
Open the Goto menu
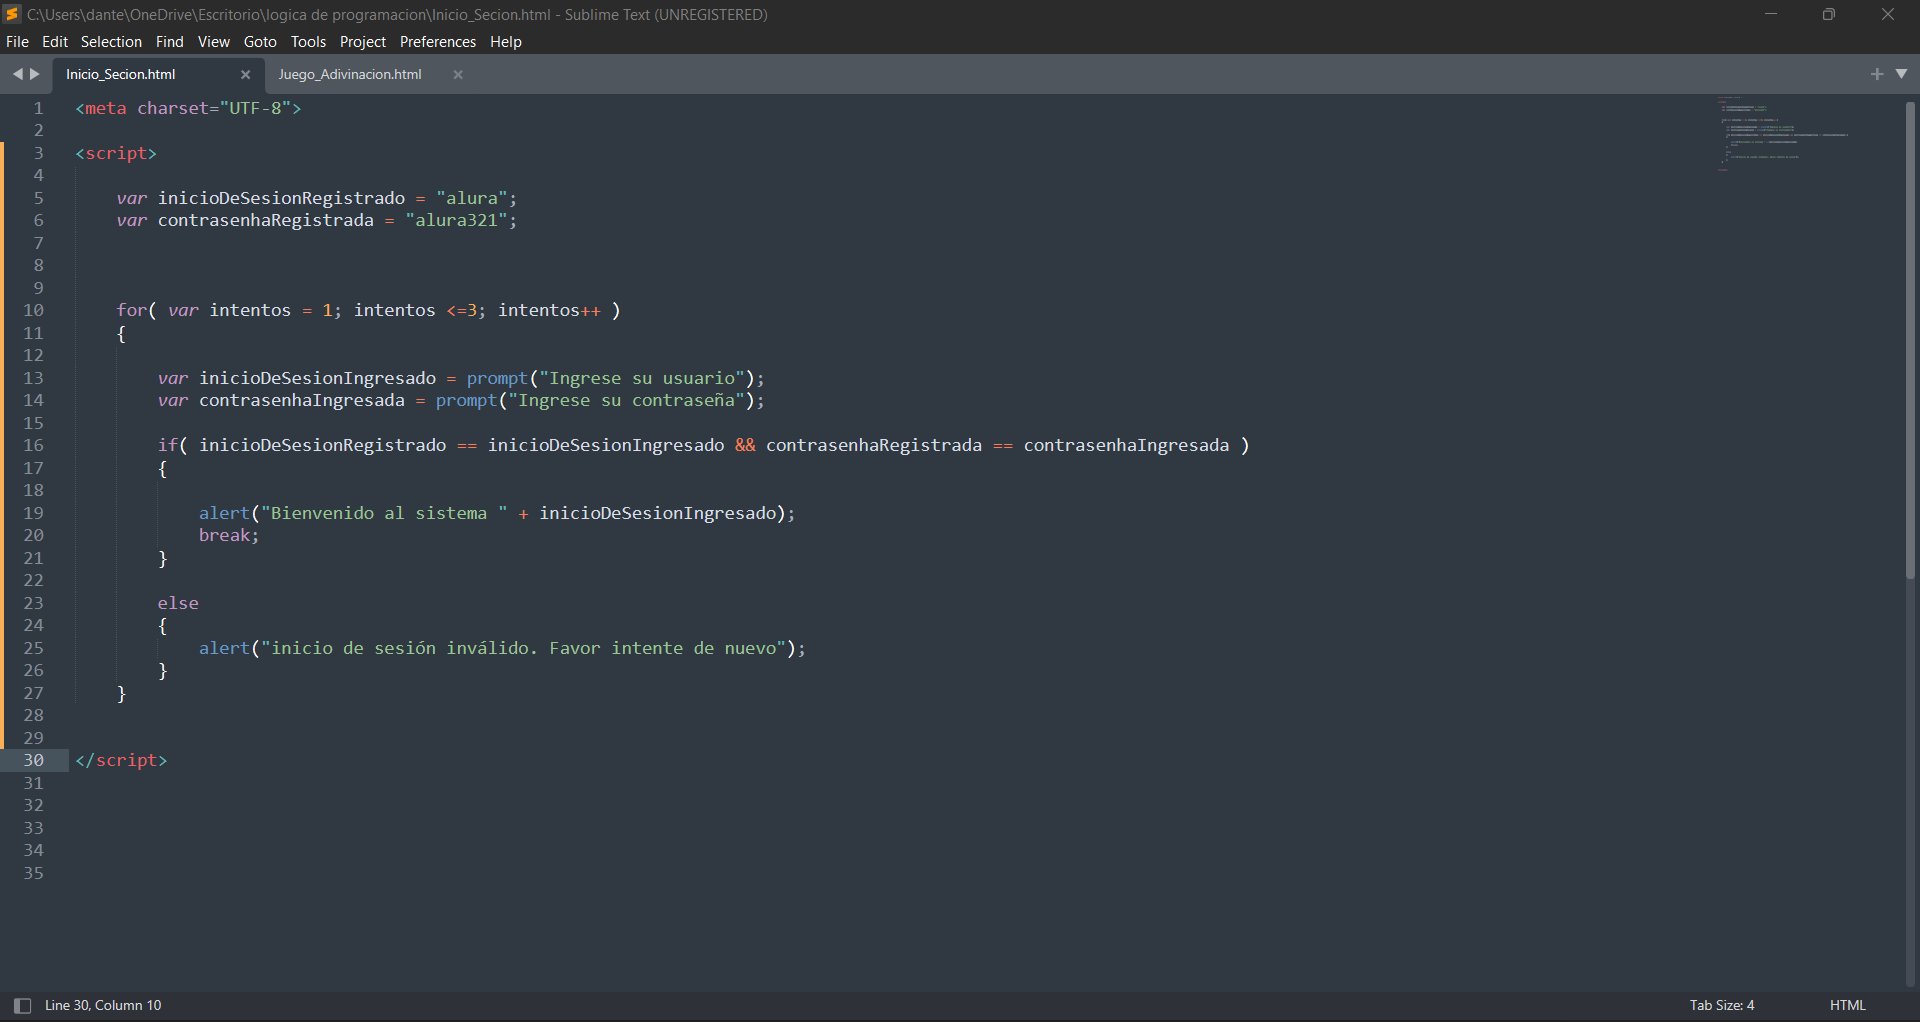[260, 42]
